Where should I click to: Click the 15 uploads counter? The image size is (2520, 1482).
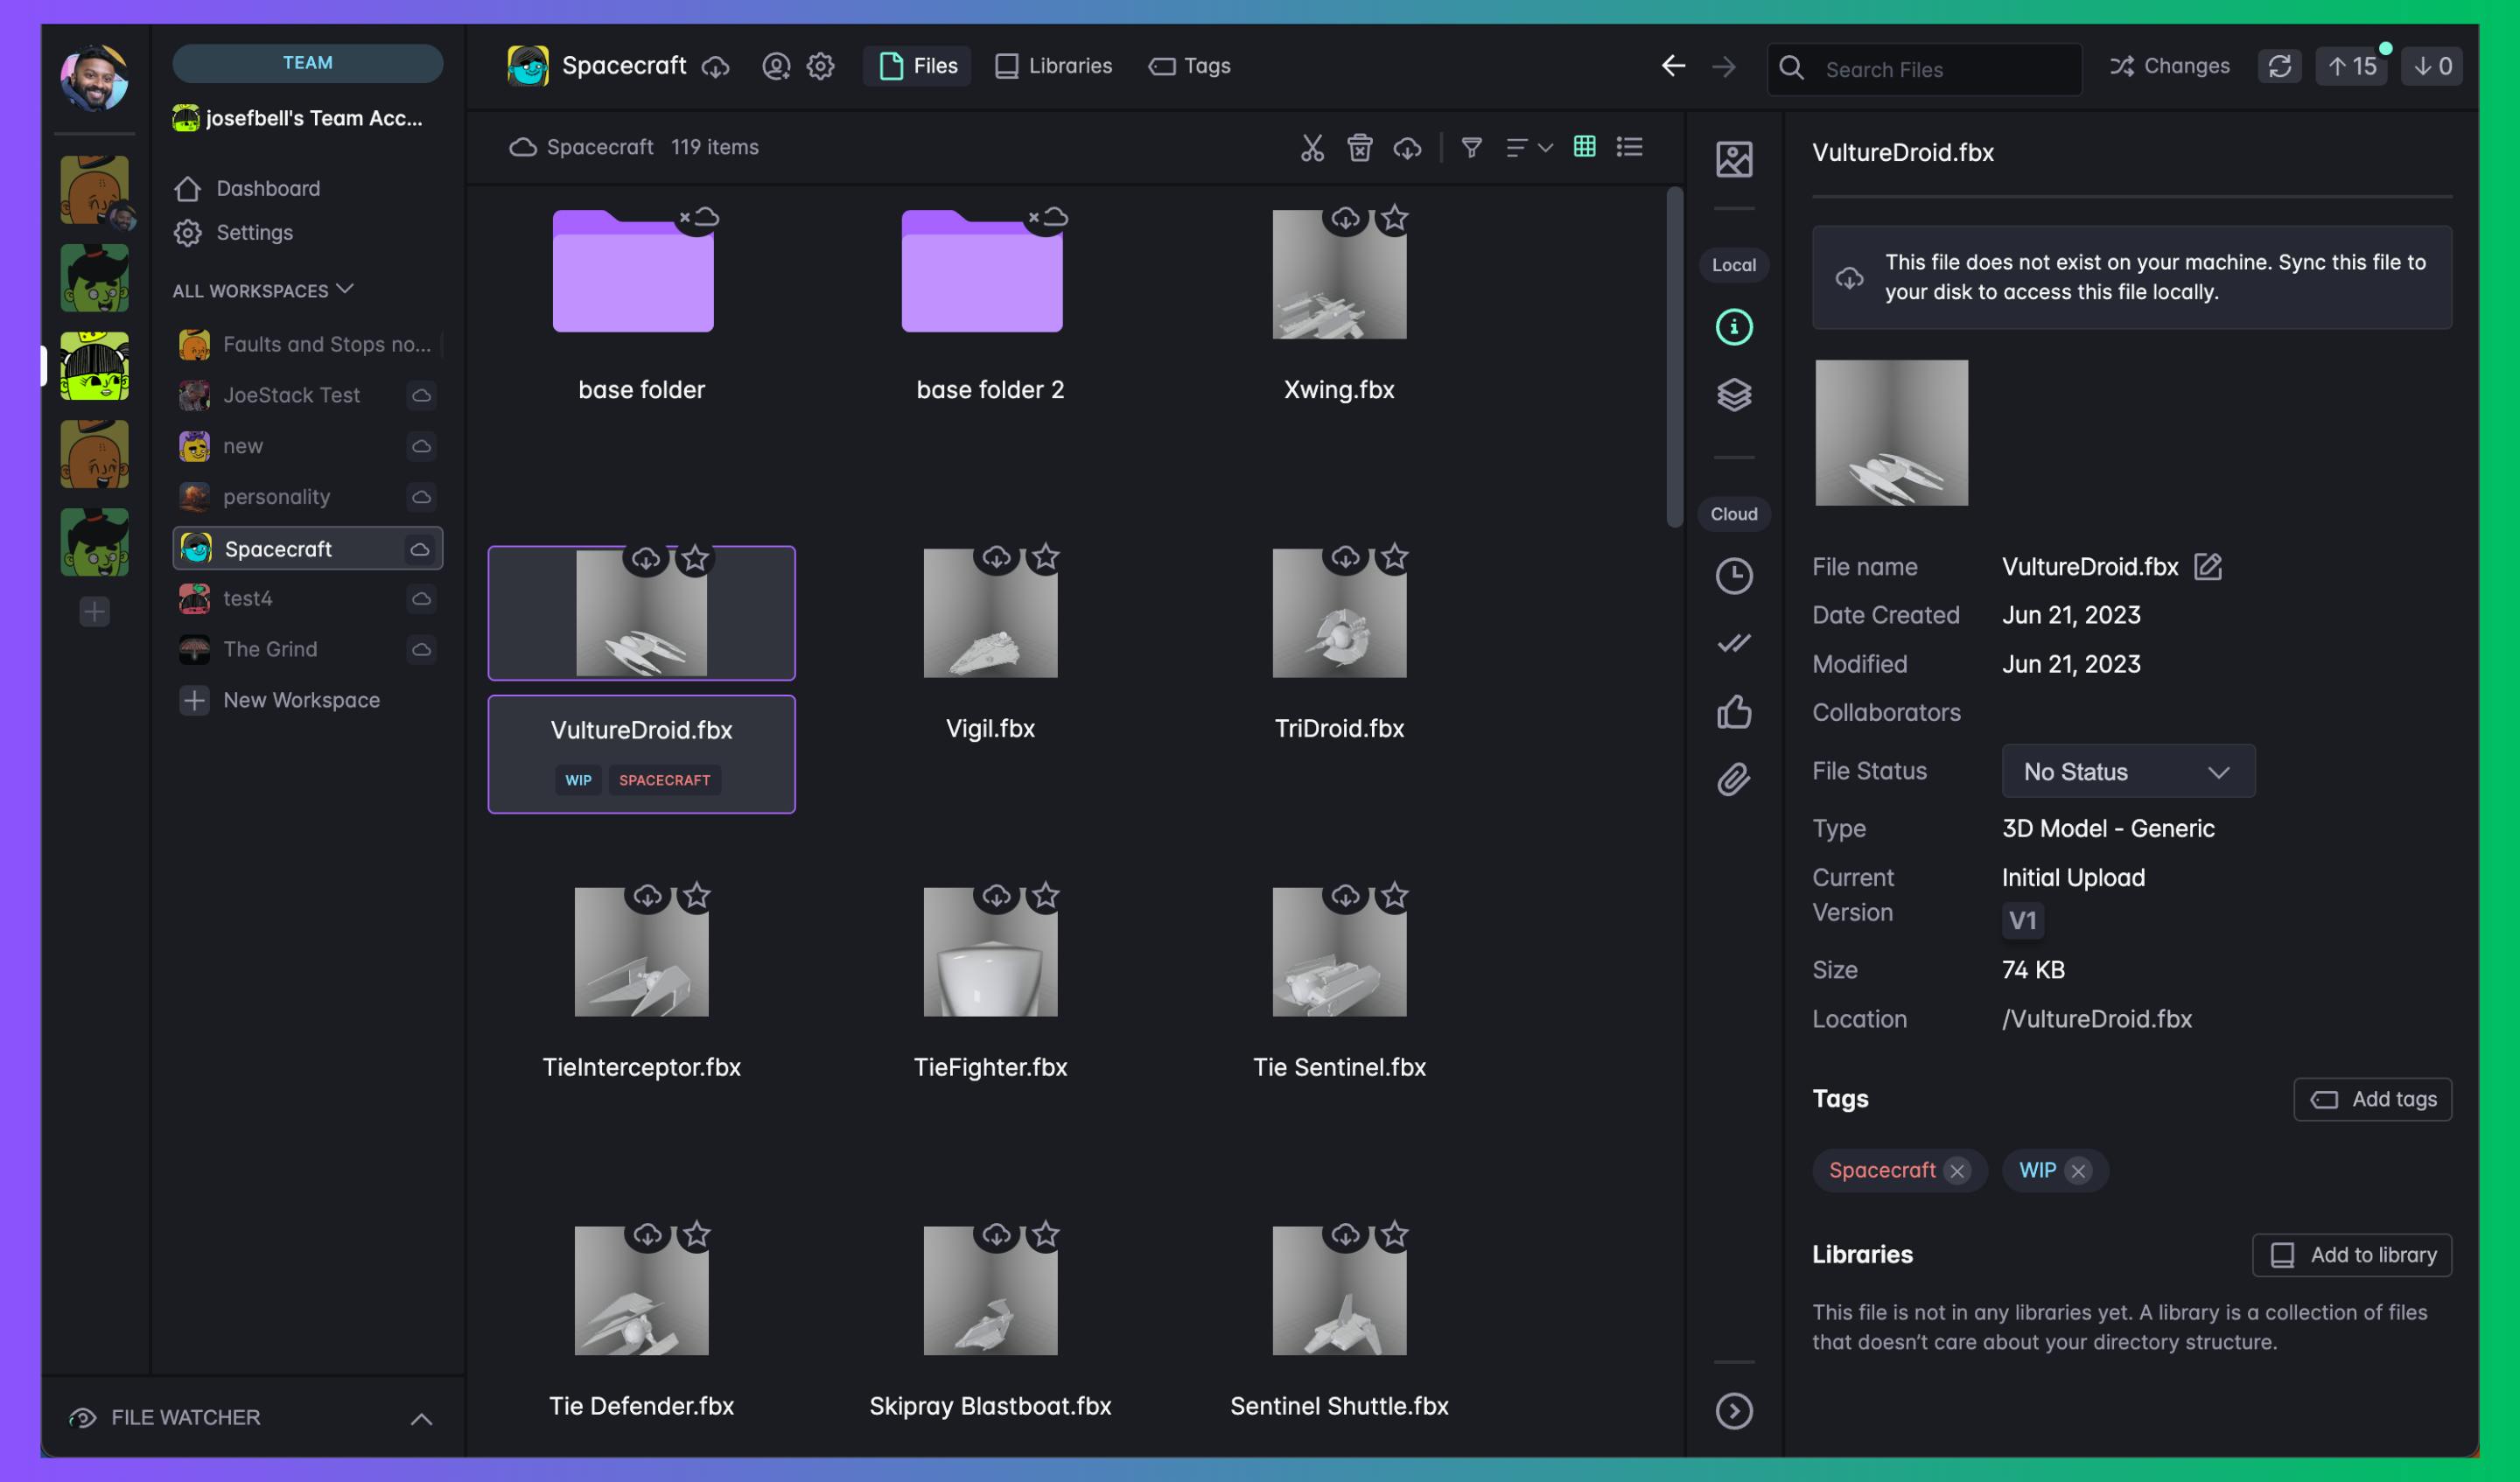2351,67
